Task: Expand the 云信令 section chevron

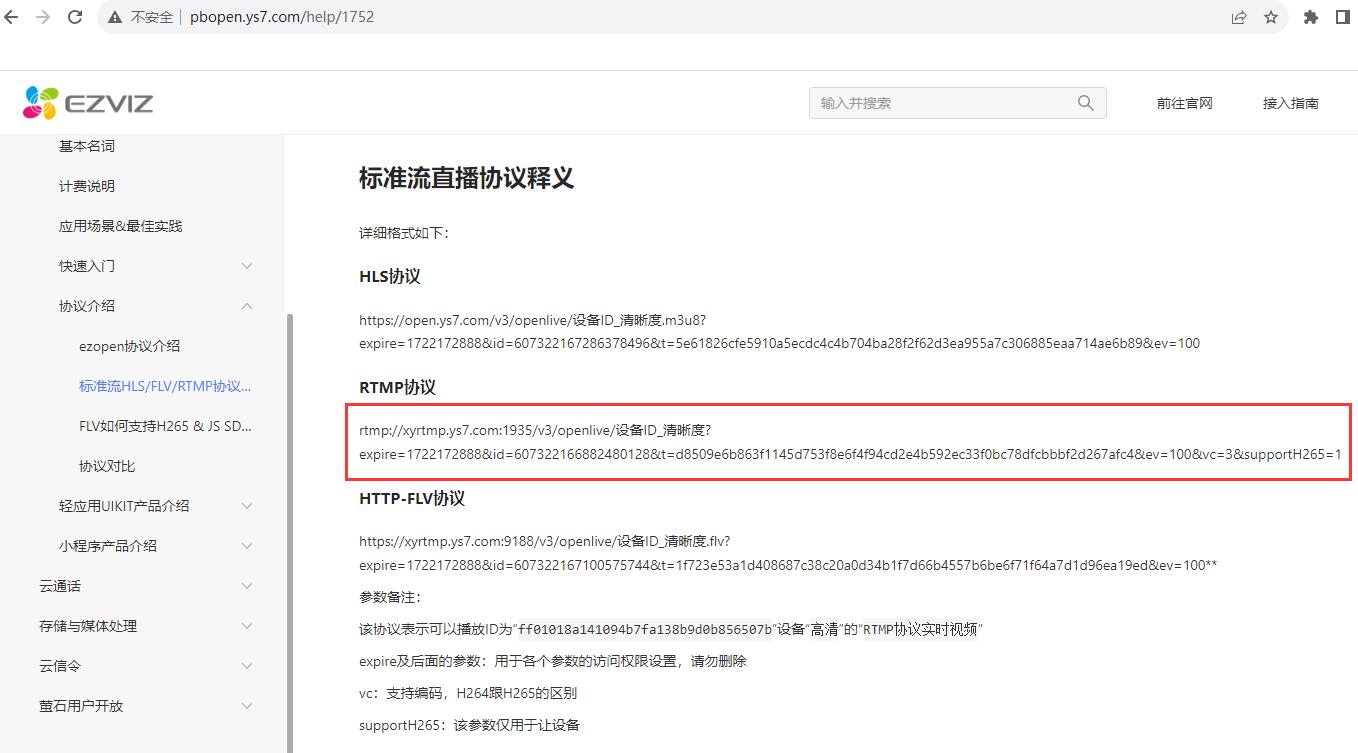Action: 247,666
